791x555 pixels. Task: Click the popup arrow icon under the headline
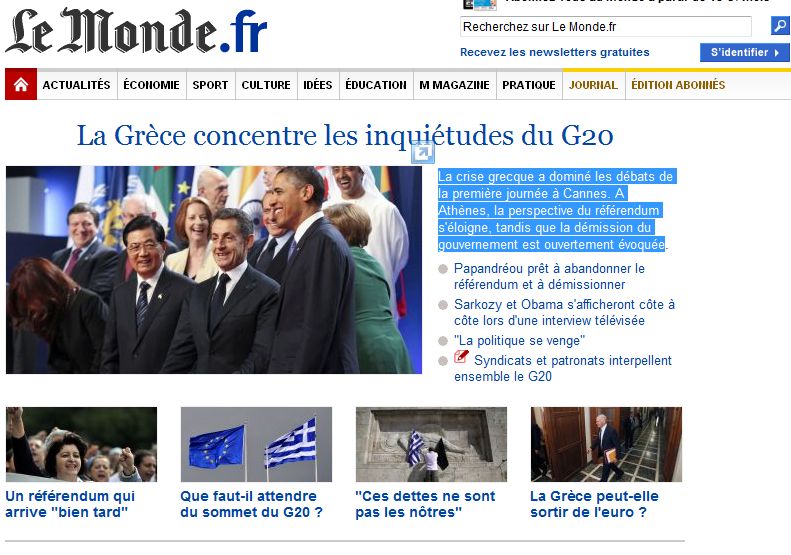(x=422, y=152)
